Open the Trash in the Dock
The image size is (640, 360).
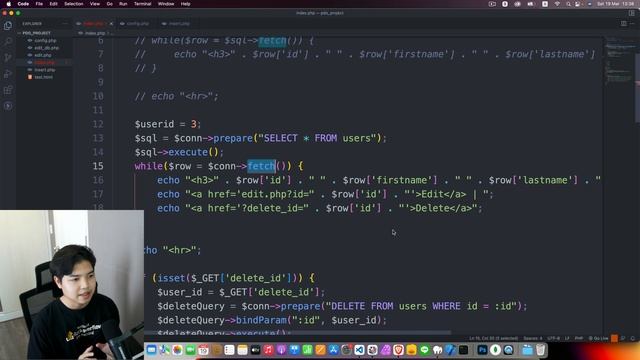540,350
